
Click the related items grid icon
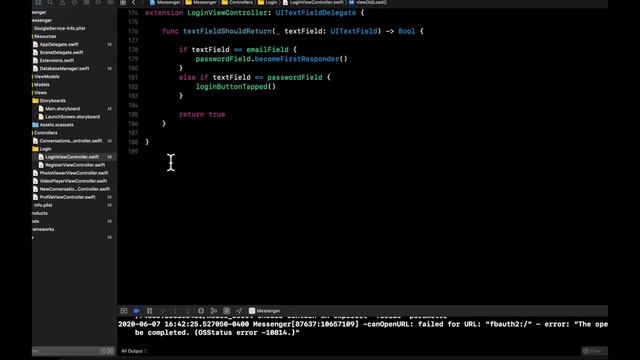123,2
